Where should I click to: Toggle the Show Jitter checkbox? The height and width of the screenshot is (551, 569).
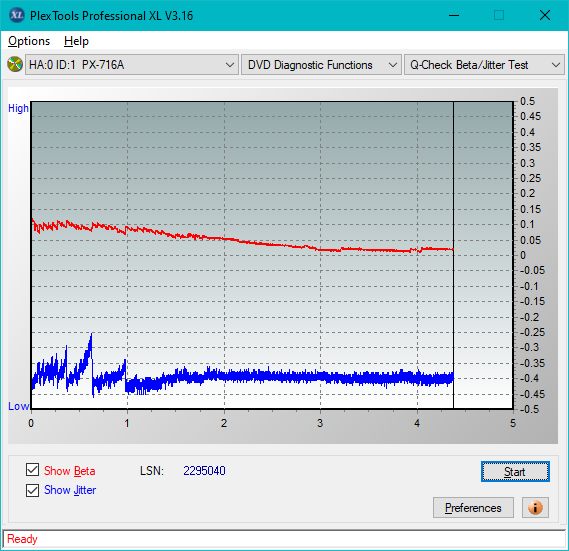32,490
